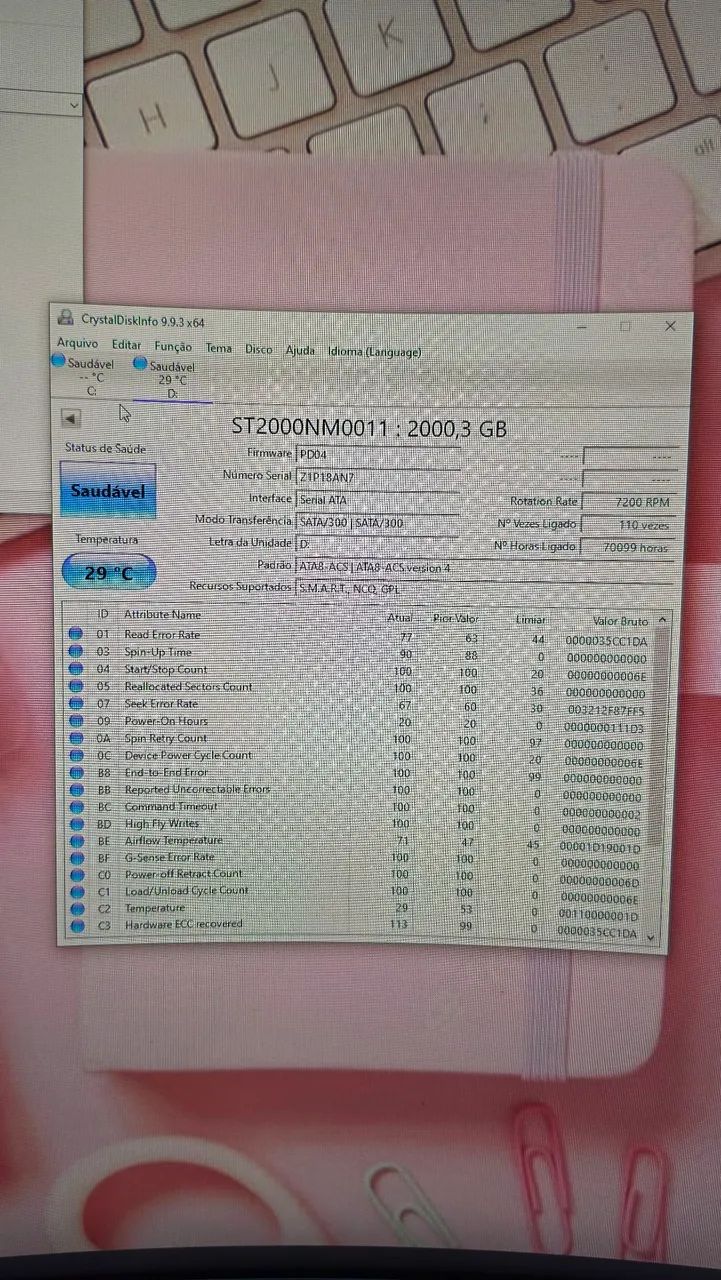Click the Letra da Unidade field
Viewport: 721px width, 1280px height.
[377, 543]
